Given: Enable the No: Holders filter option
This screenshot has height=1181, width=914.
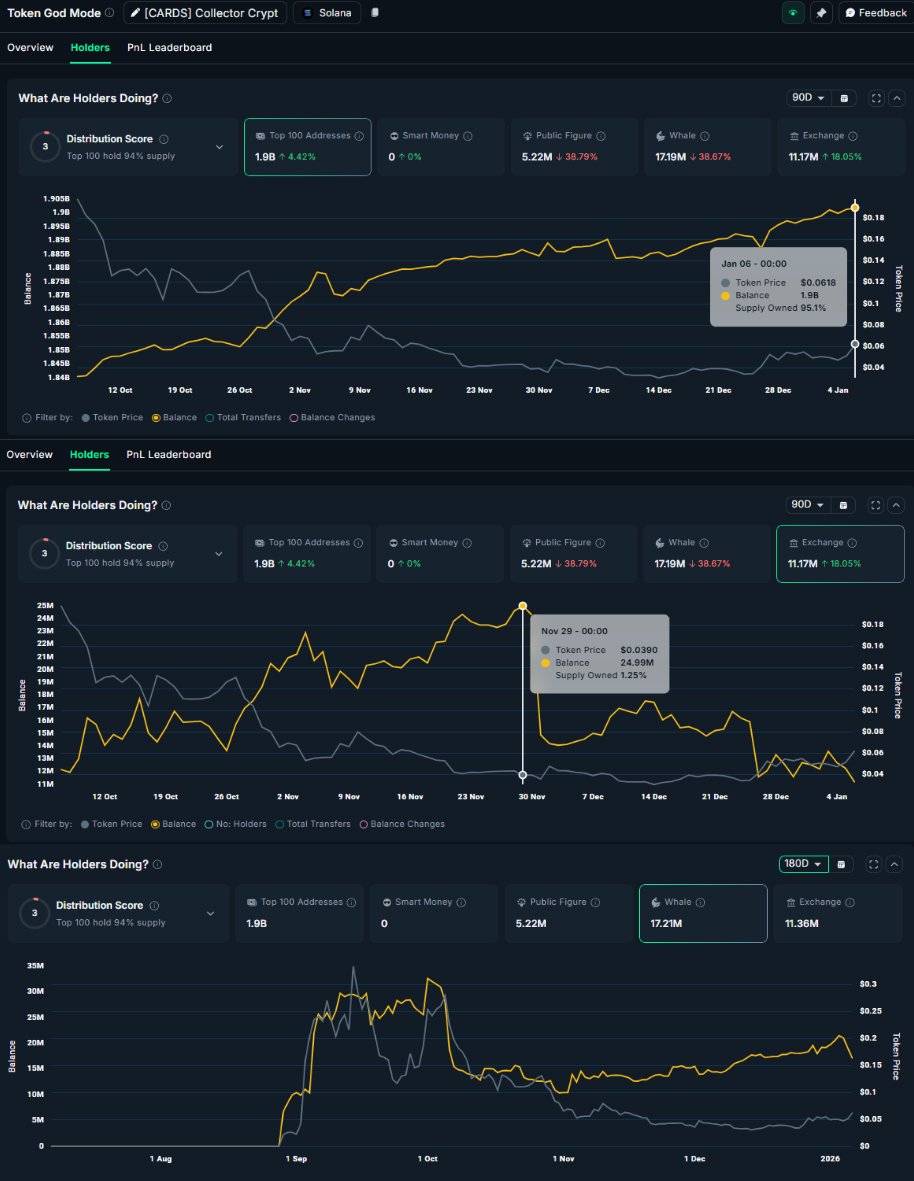Looking at the screenshot, I should 235,824.
